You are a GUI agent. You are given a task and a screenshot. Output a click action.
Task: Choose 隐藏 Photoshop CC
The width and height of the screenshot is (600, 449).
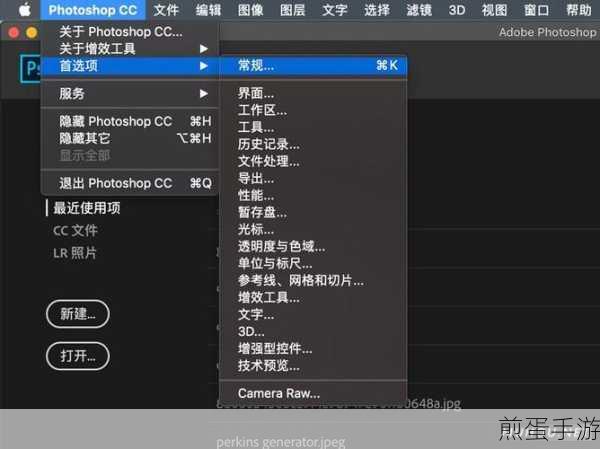pyautogui.click(x=130, y=121)
